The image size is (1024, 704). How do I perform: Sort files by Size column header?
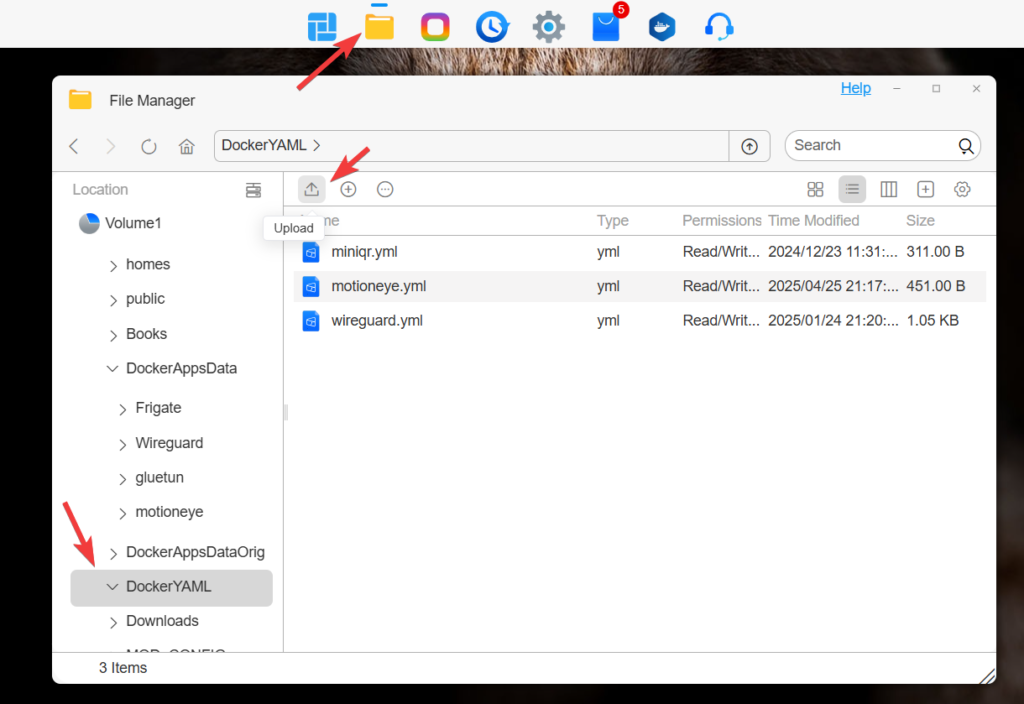[920, 220]
